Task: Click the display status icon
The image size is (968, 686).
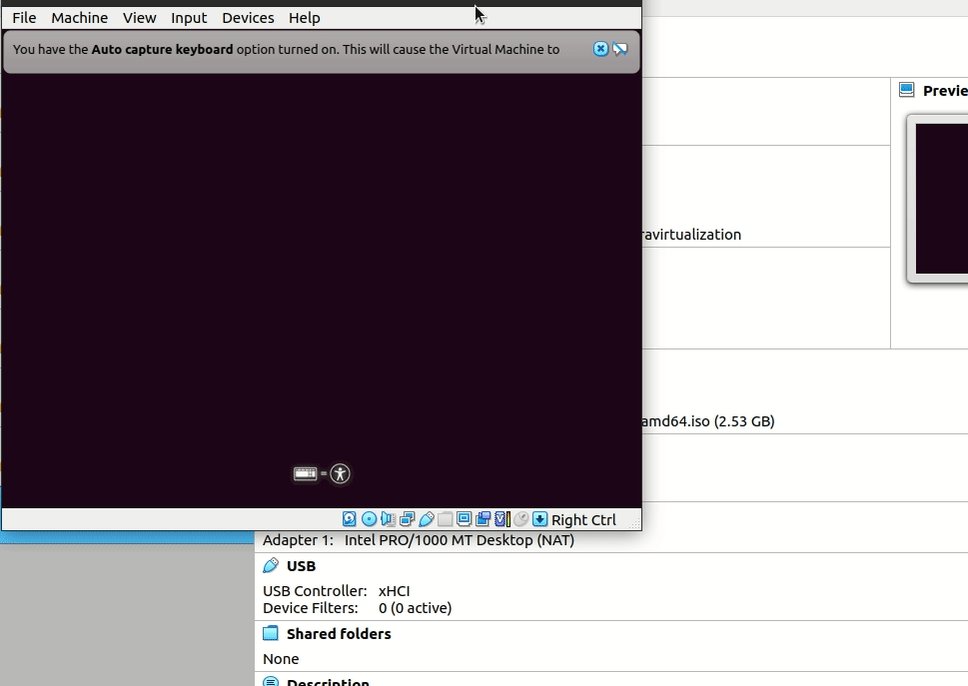Action: pos(464,519)
